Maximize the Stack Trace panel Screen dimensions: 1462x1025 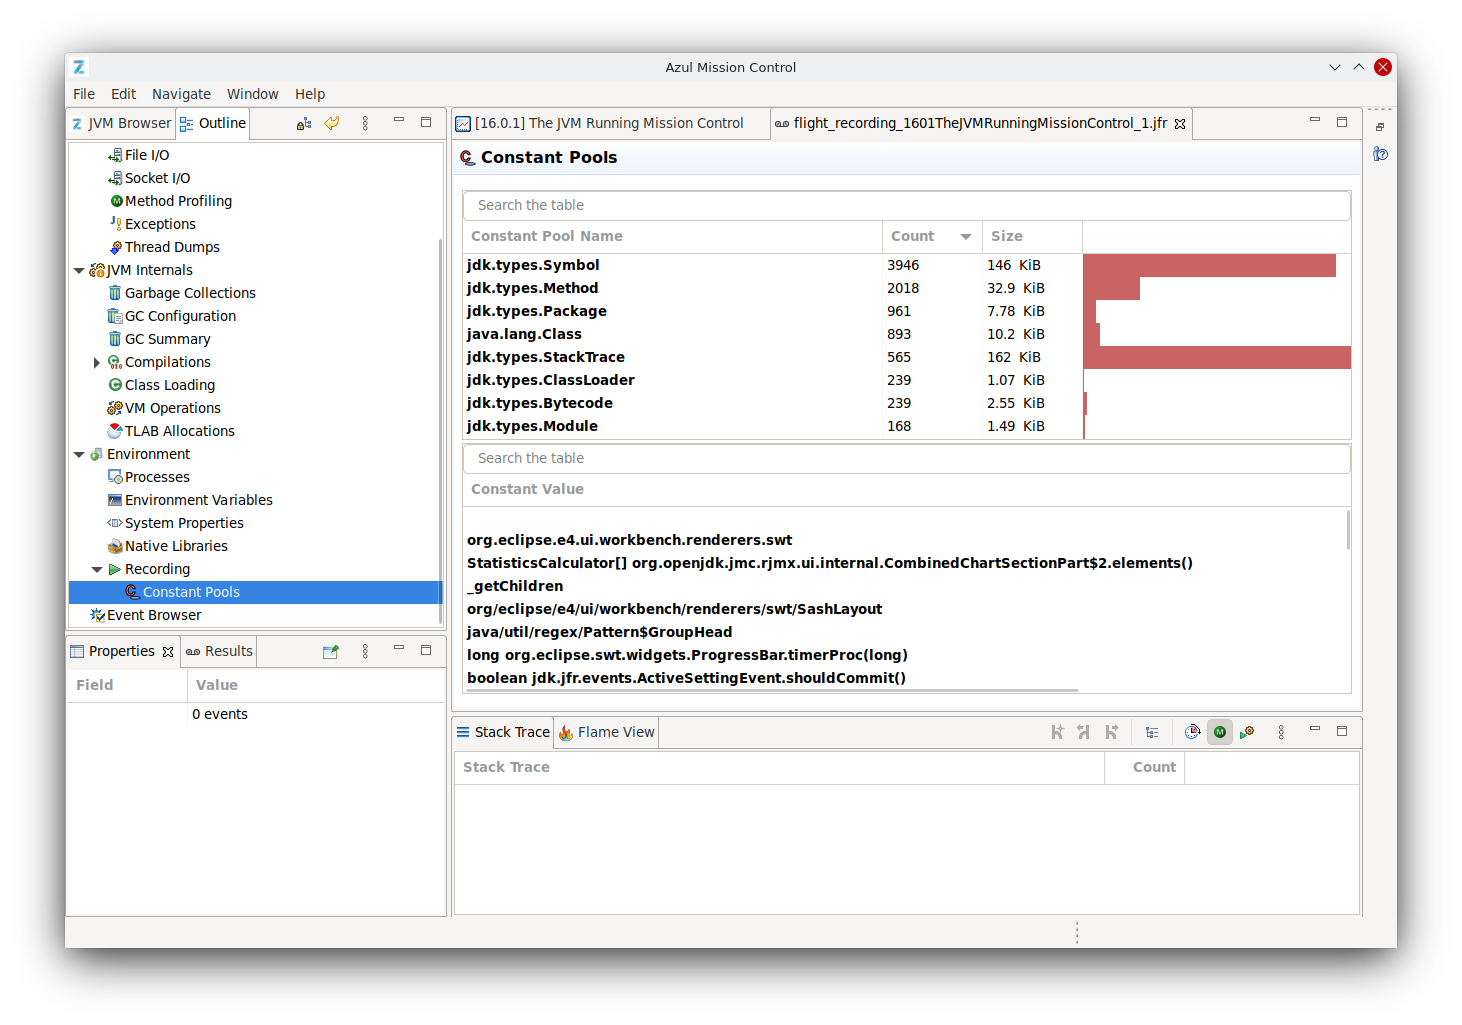[x=1342, y=731]
